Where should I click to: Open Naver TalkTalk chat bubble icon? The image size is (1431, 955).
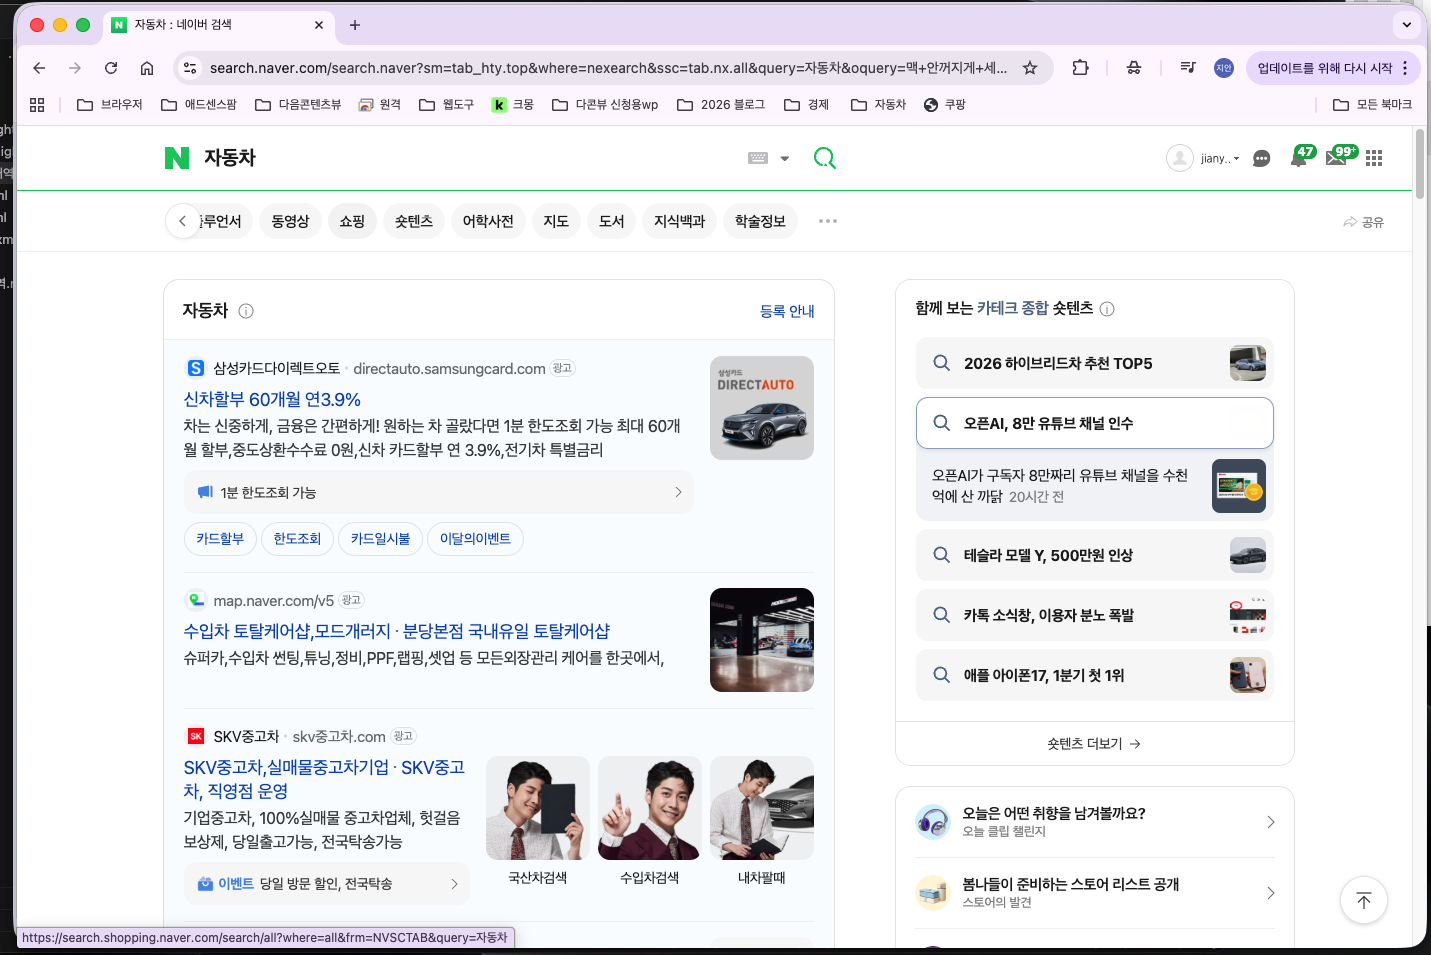coord(1261,158)
